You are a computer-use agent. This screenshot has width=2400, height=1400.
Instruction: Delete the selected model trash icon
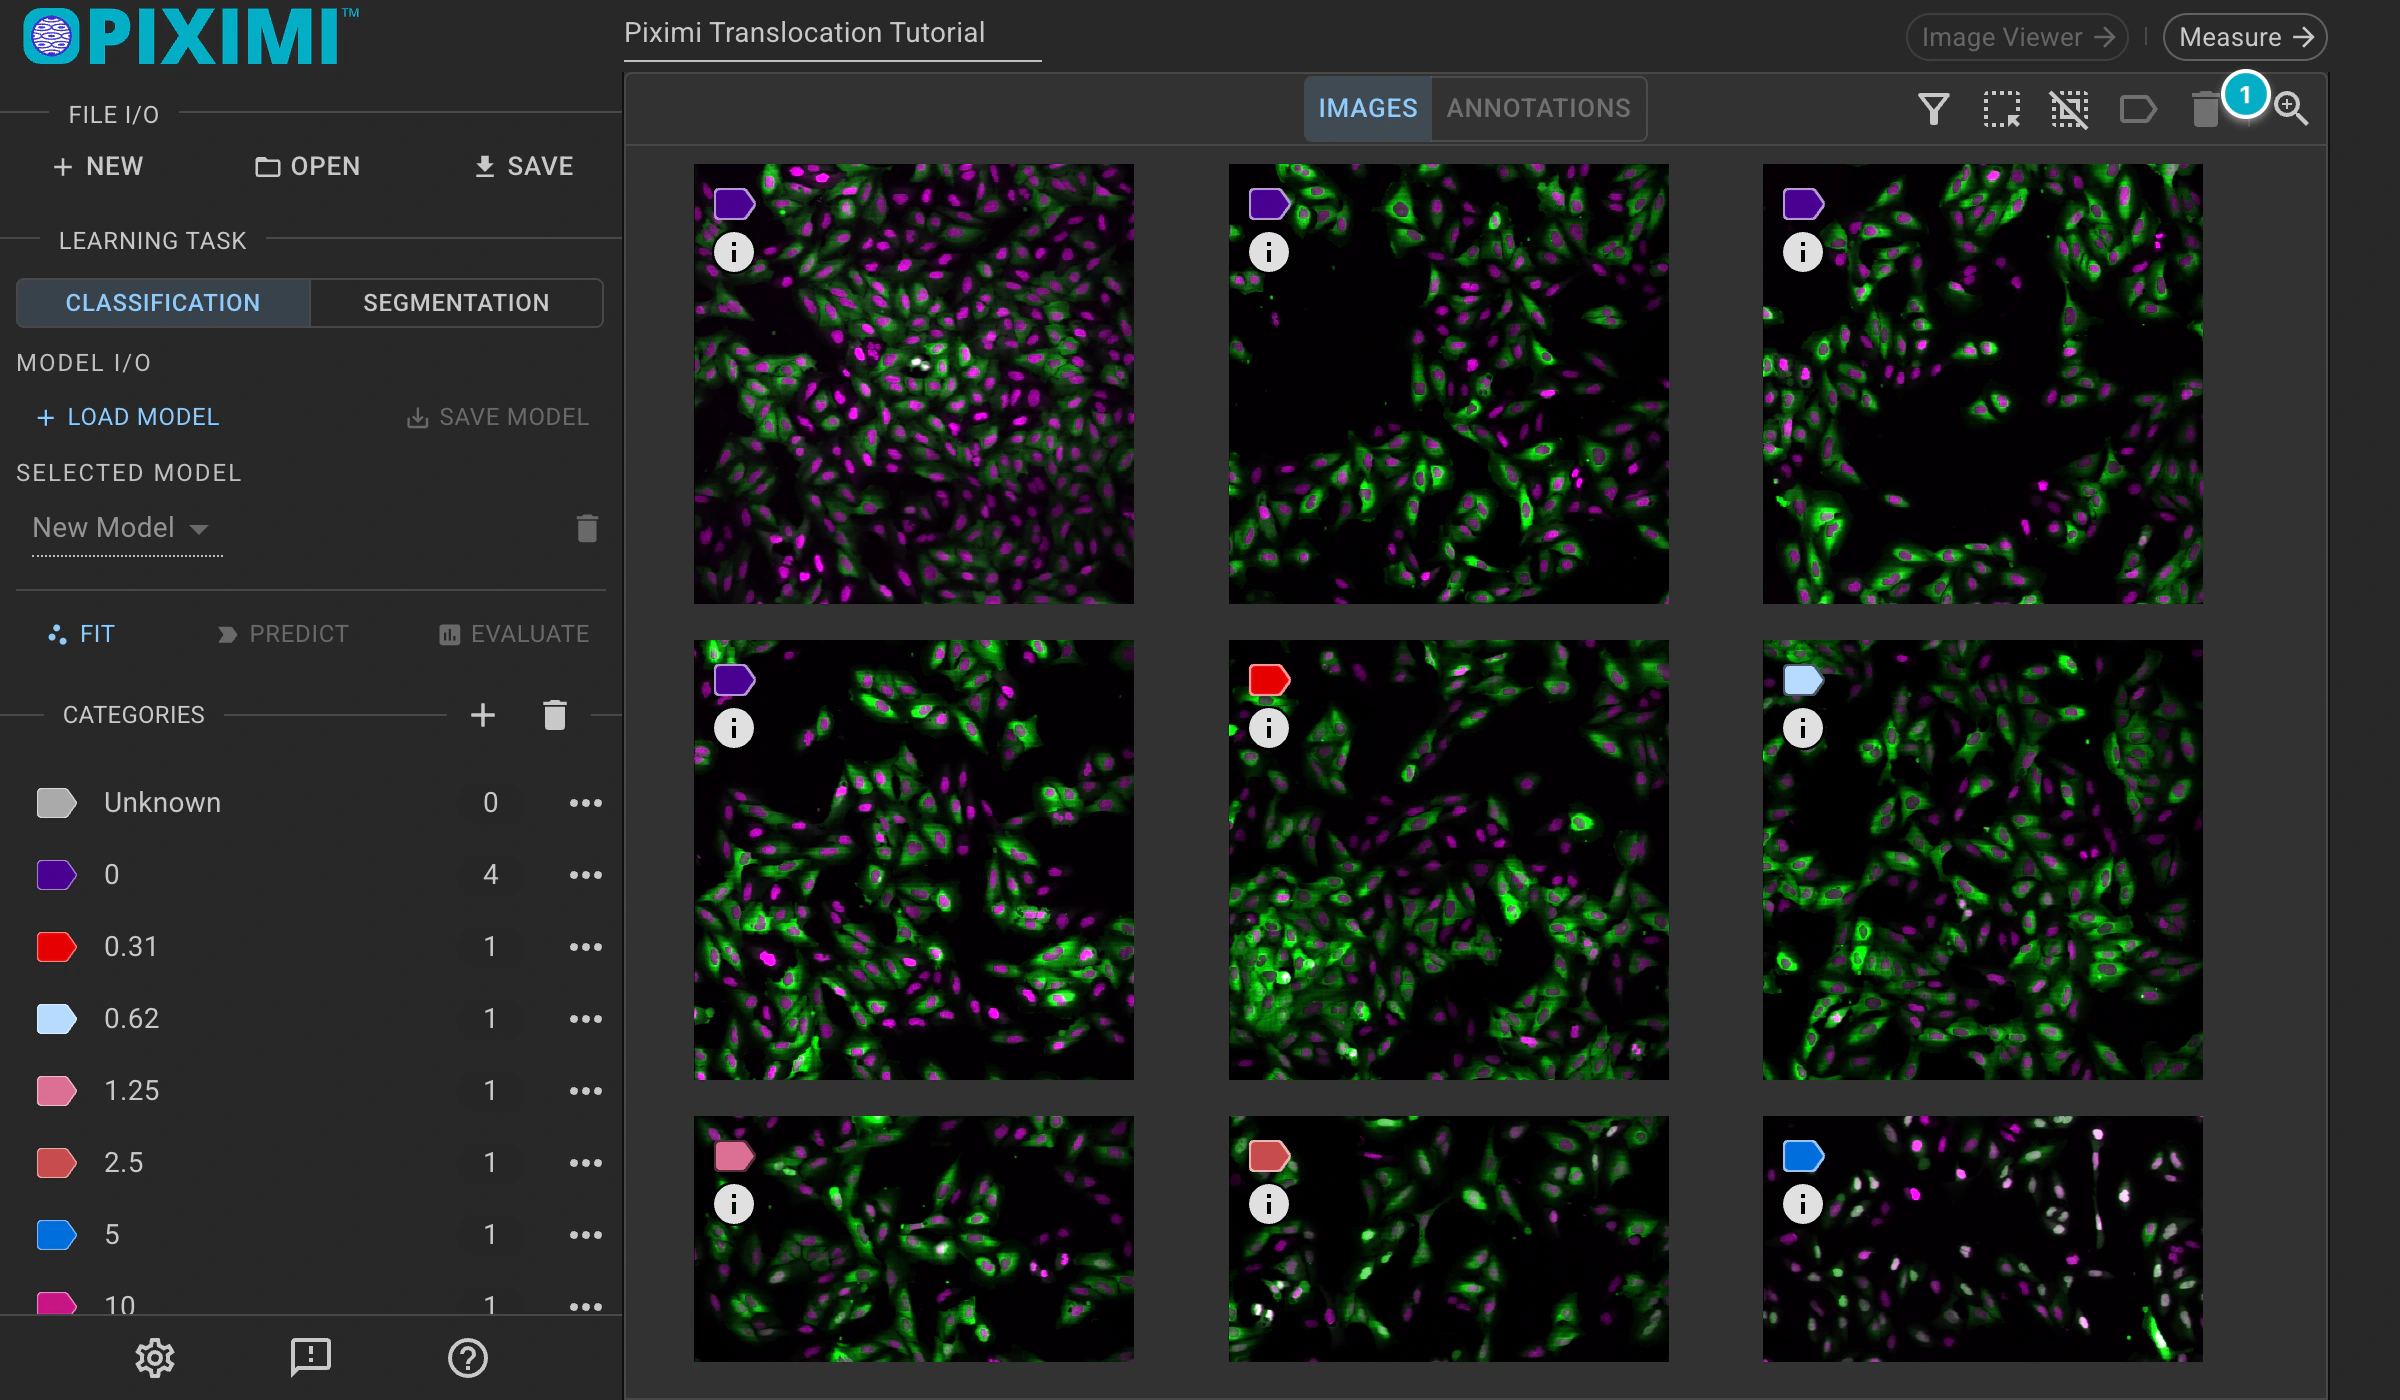[x=587, y=527]
